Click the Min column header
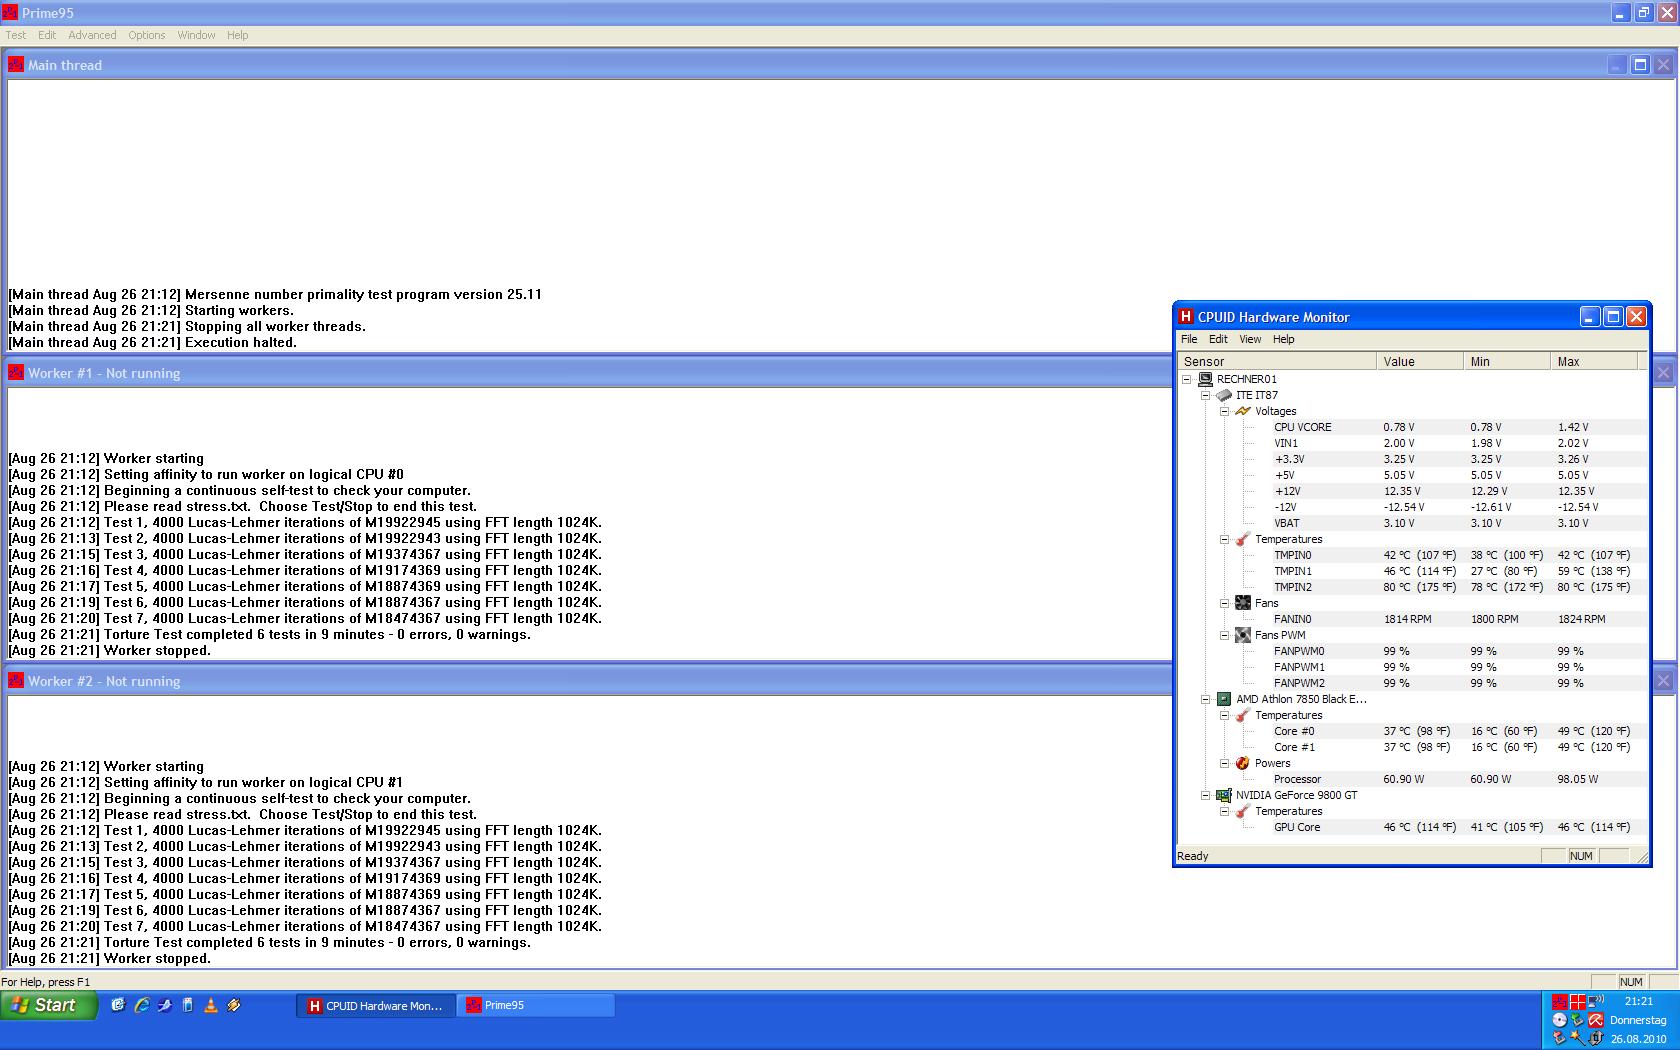1680x1050 pixels. [1507, 361]
